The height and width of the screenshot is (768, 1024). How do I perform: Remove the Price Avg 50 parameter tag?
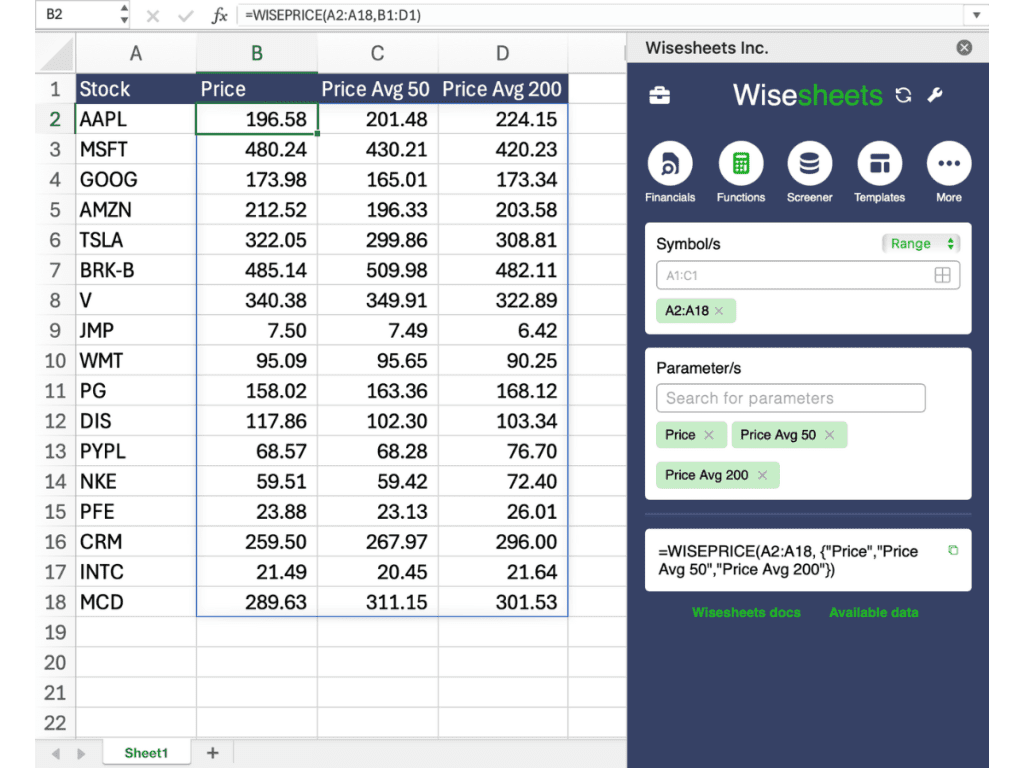tap(830, 435)
